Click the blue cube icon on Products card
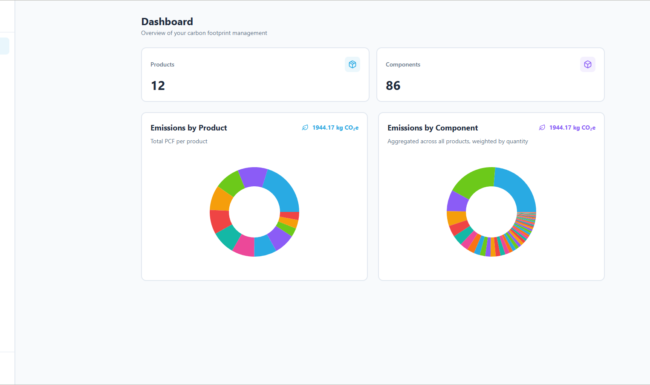 352,64
